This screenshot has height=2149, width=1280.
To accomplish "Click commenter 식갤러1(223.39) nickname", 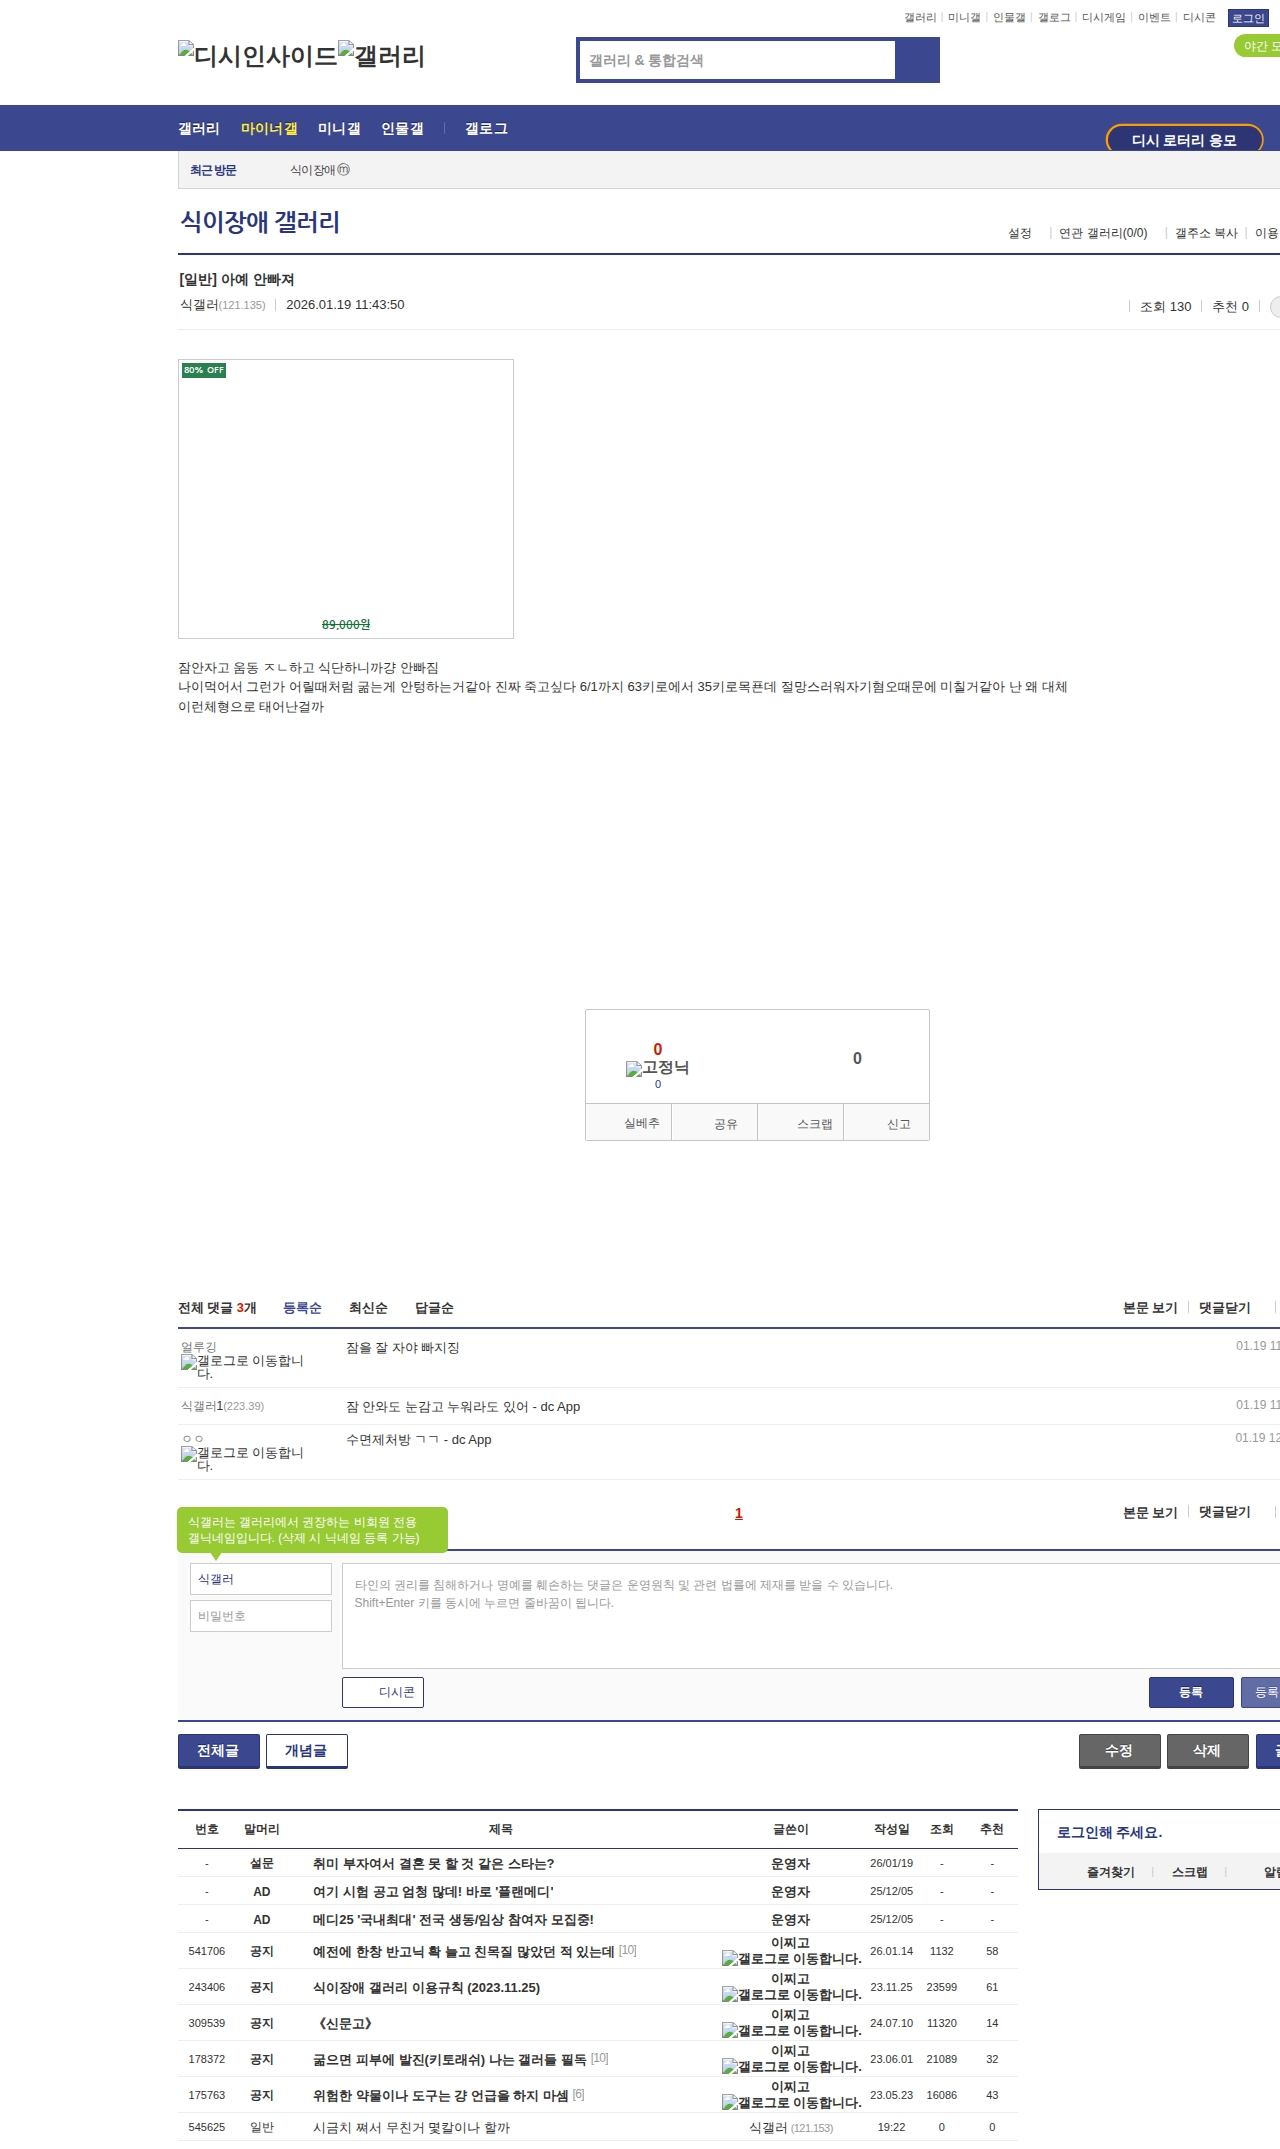I will coord(222,1406).
